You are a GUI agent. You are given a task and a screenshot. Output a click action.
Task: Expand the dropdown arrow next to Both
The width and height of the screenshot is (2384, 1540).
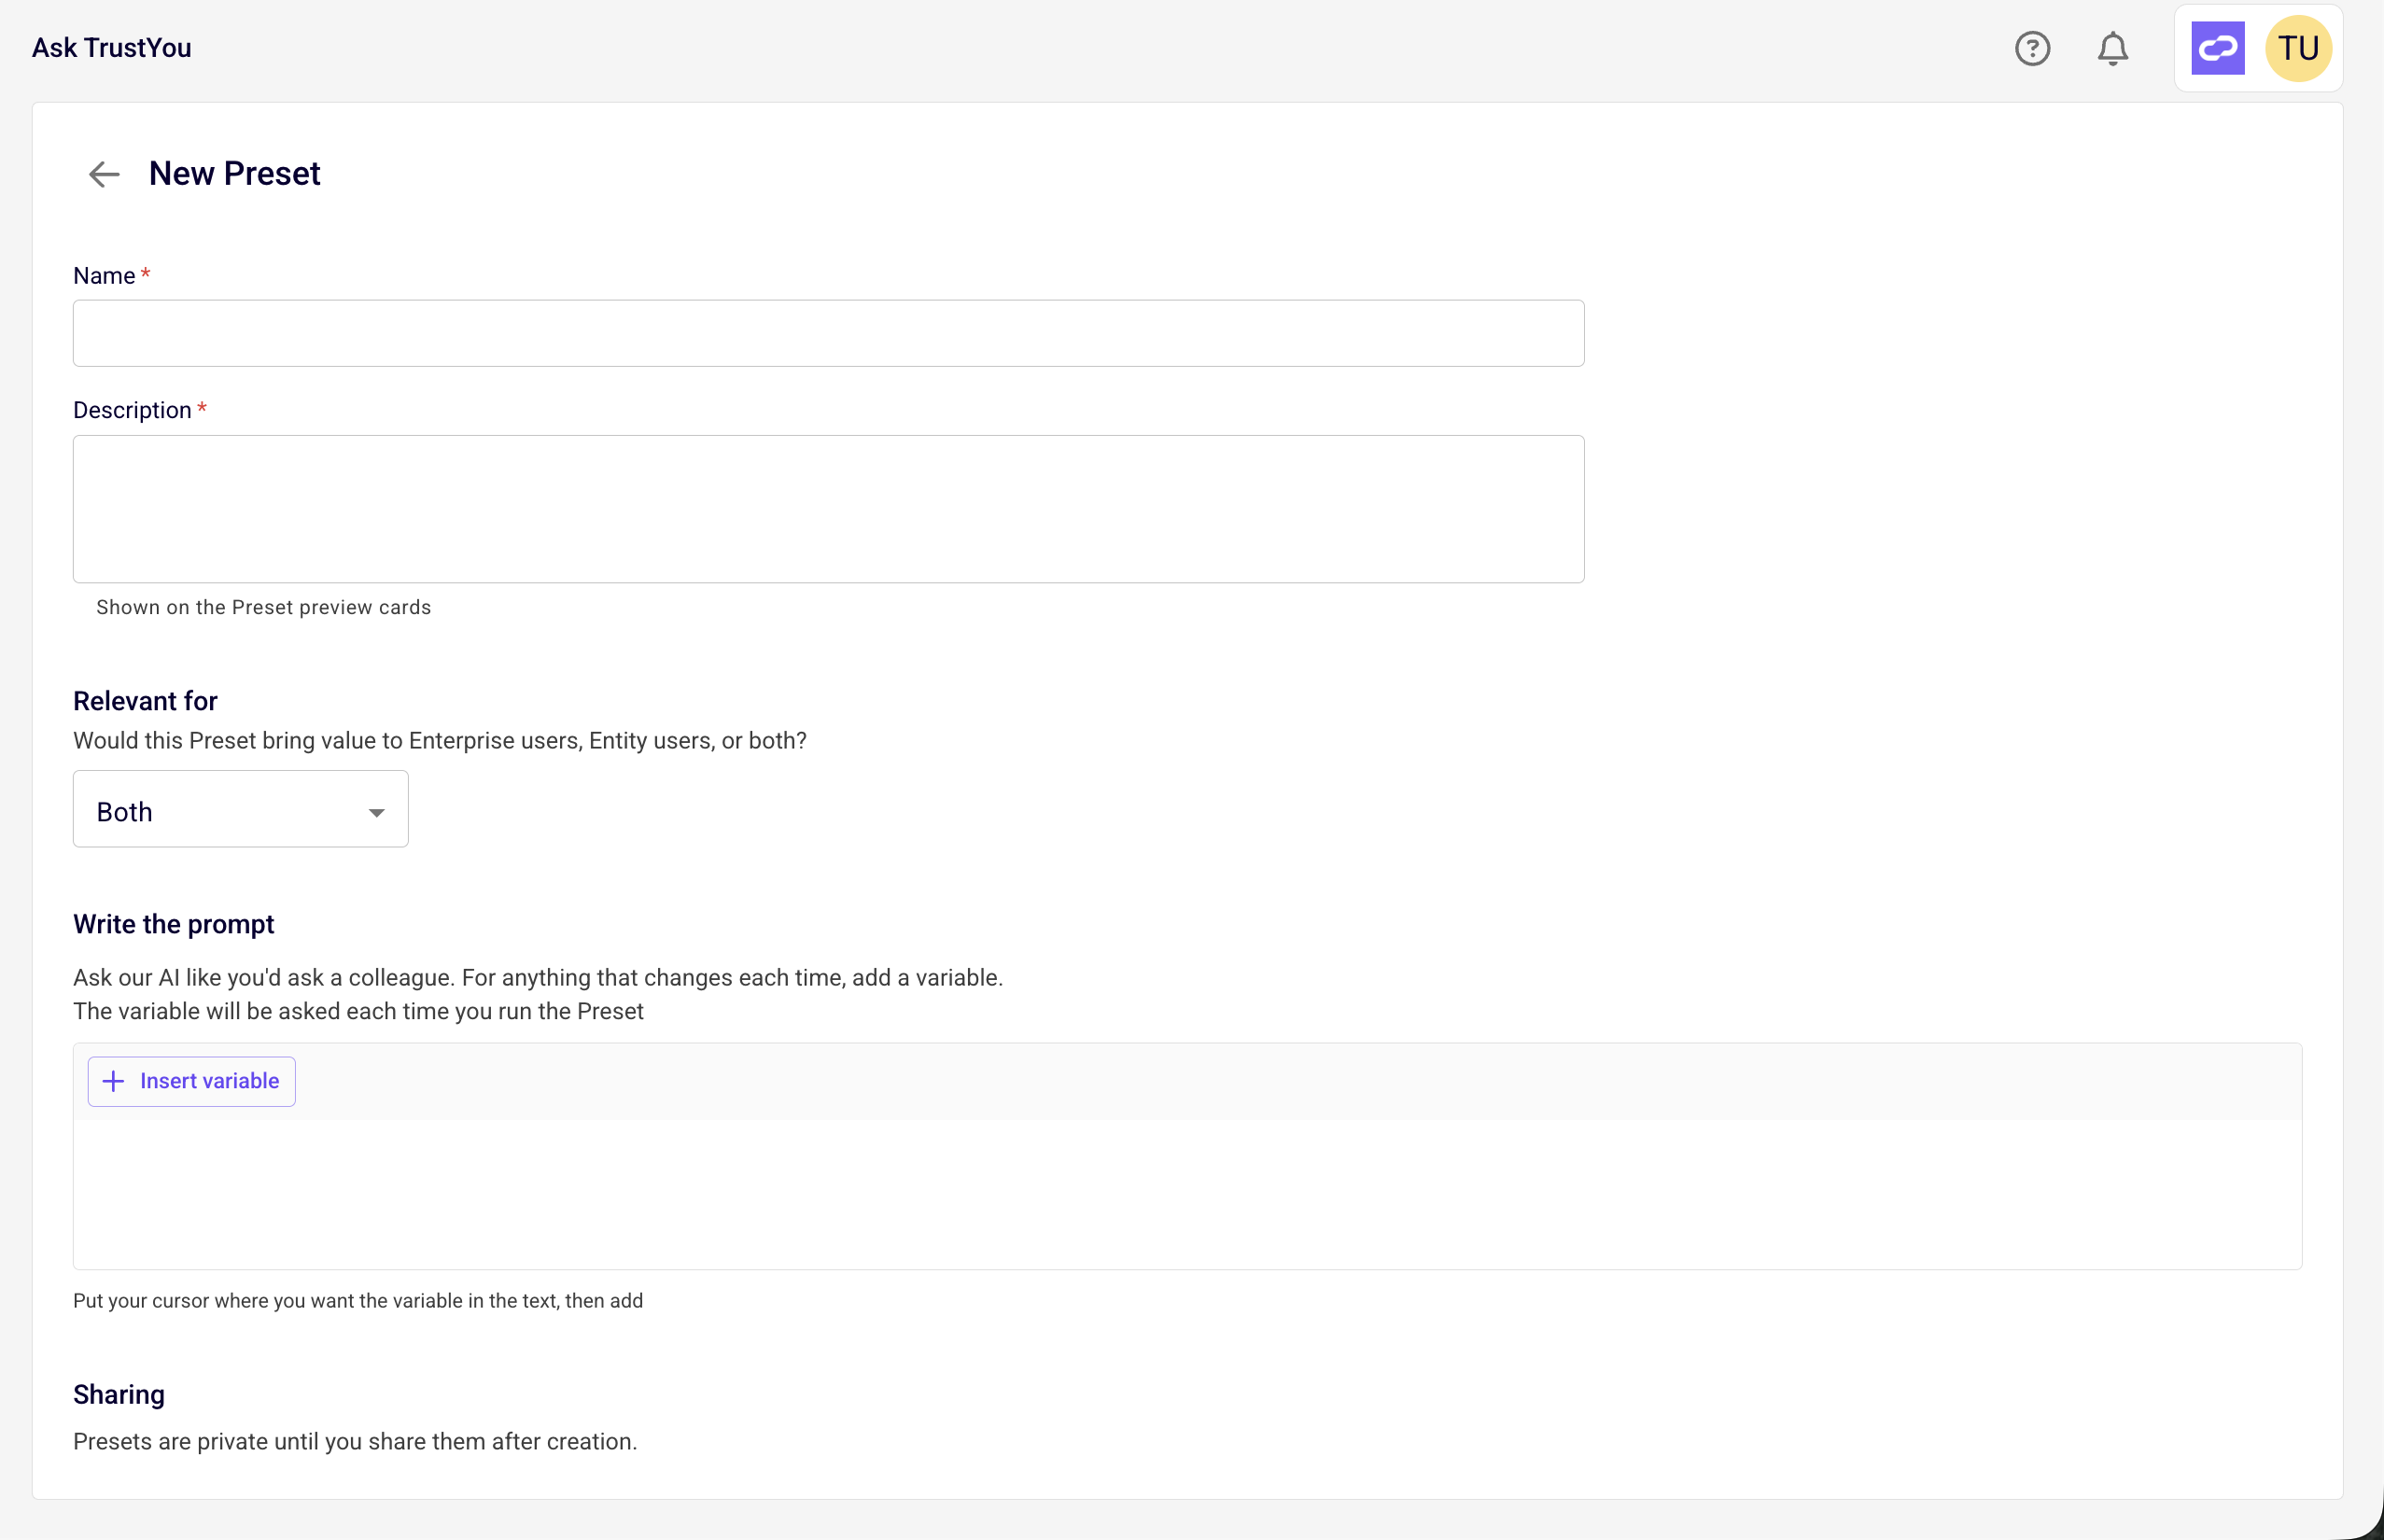[376, 812]
